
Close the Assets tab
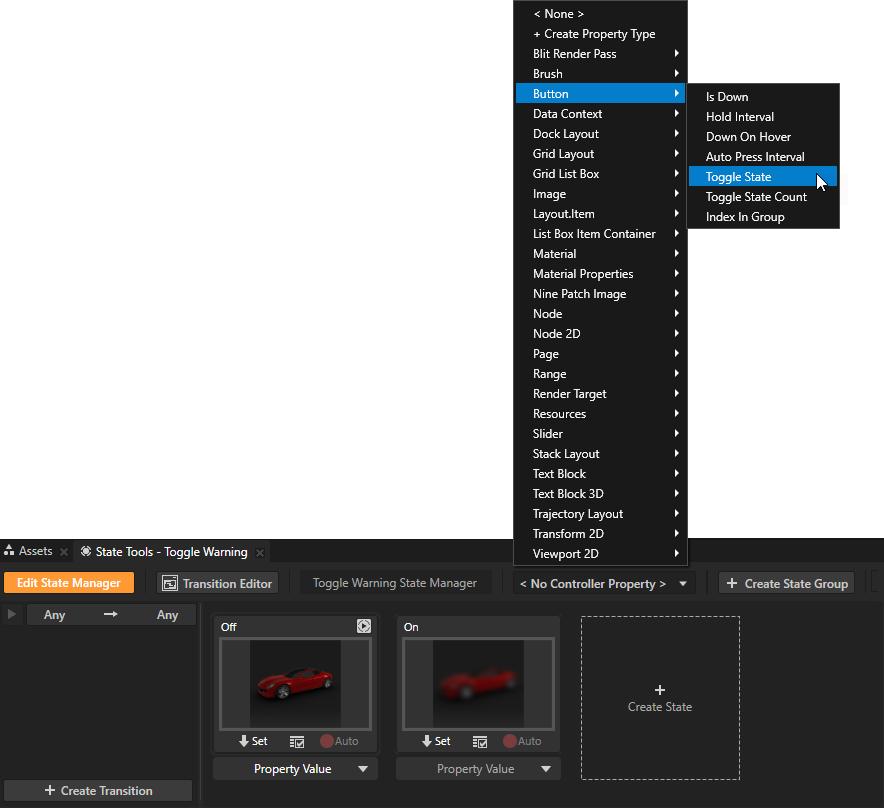(64, 552)
